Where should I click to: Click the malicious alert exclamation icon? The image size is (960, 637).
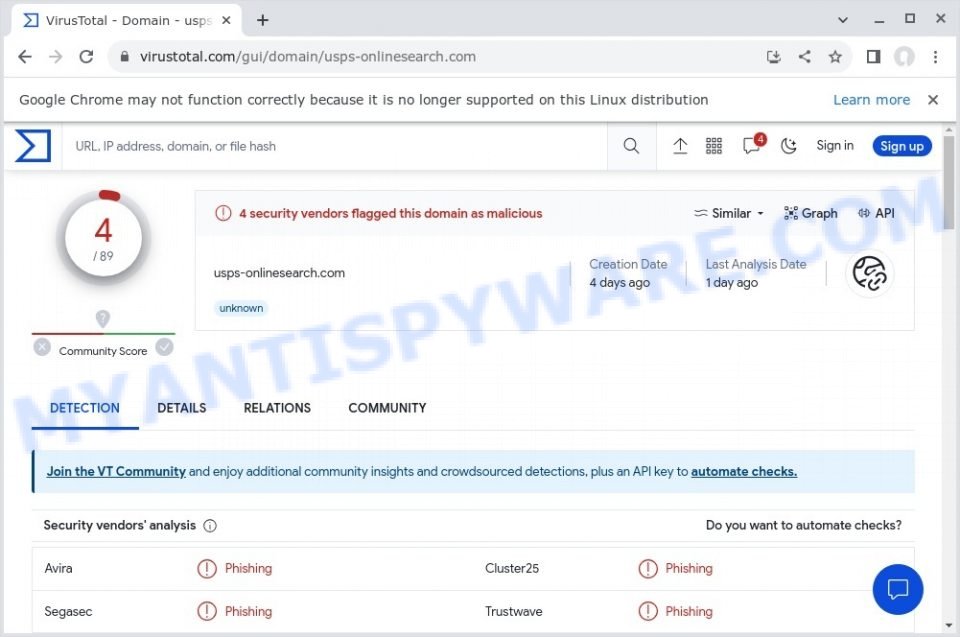(223, 213)
